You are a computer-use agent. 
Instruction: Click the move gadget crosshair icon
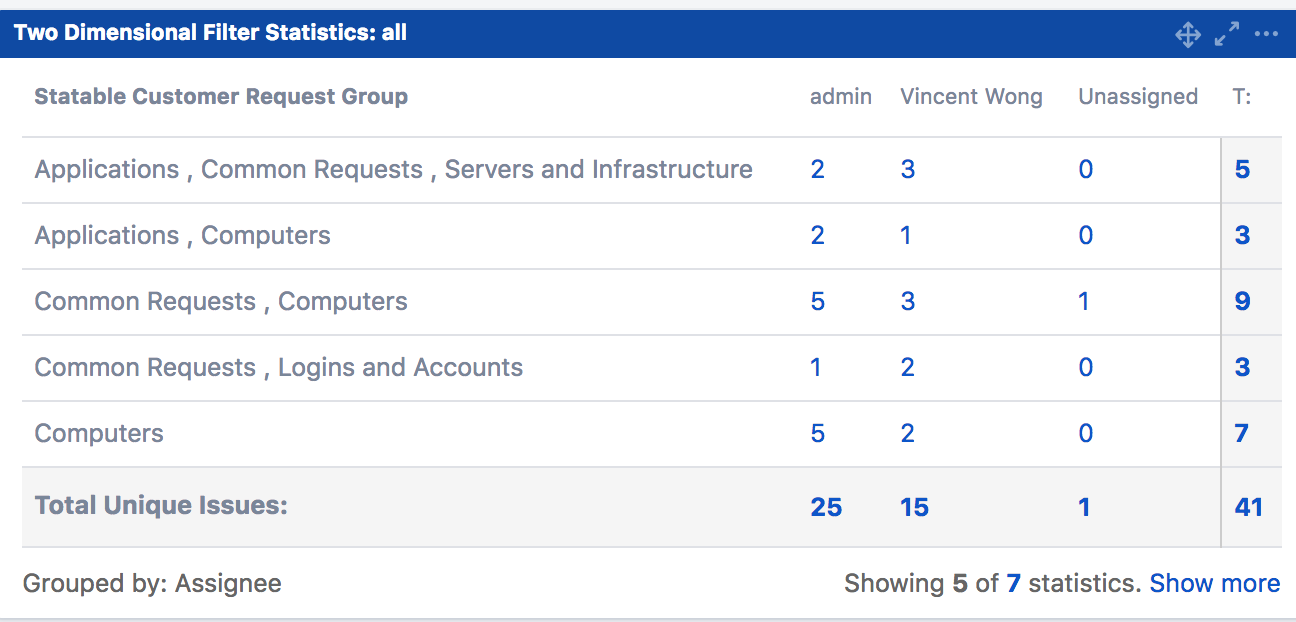click(x=1187, y=35)
